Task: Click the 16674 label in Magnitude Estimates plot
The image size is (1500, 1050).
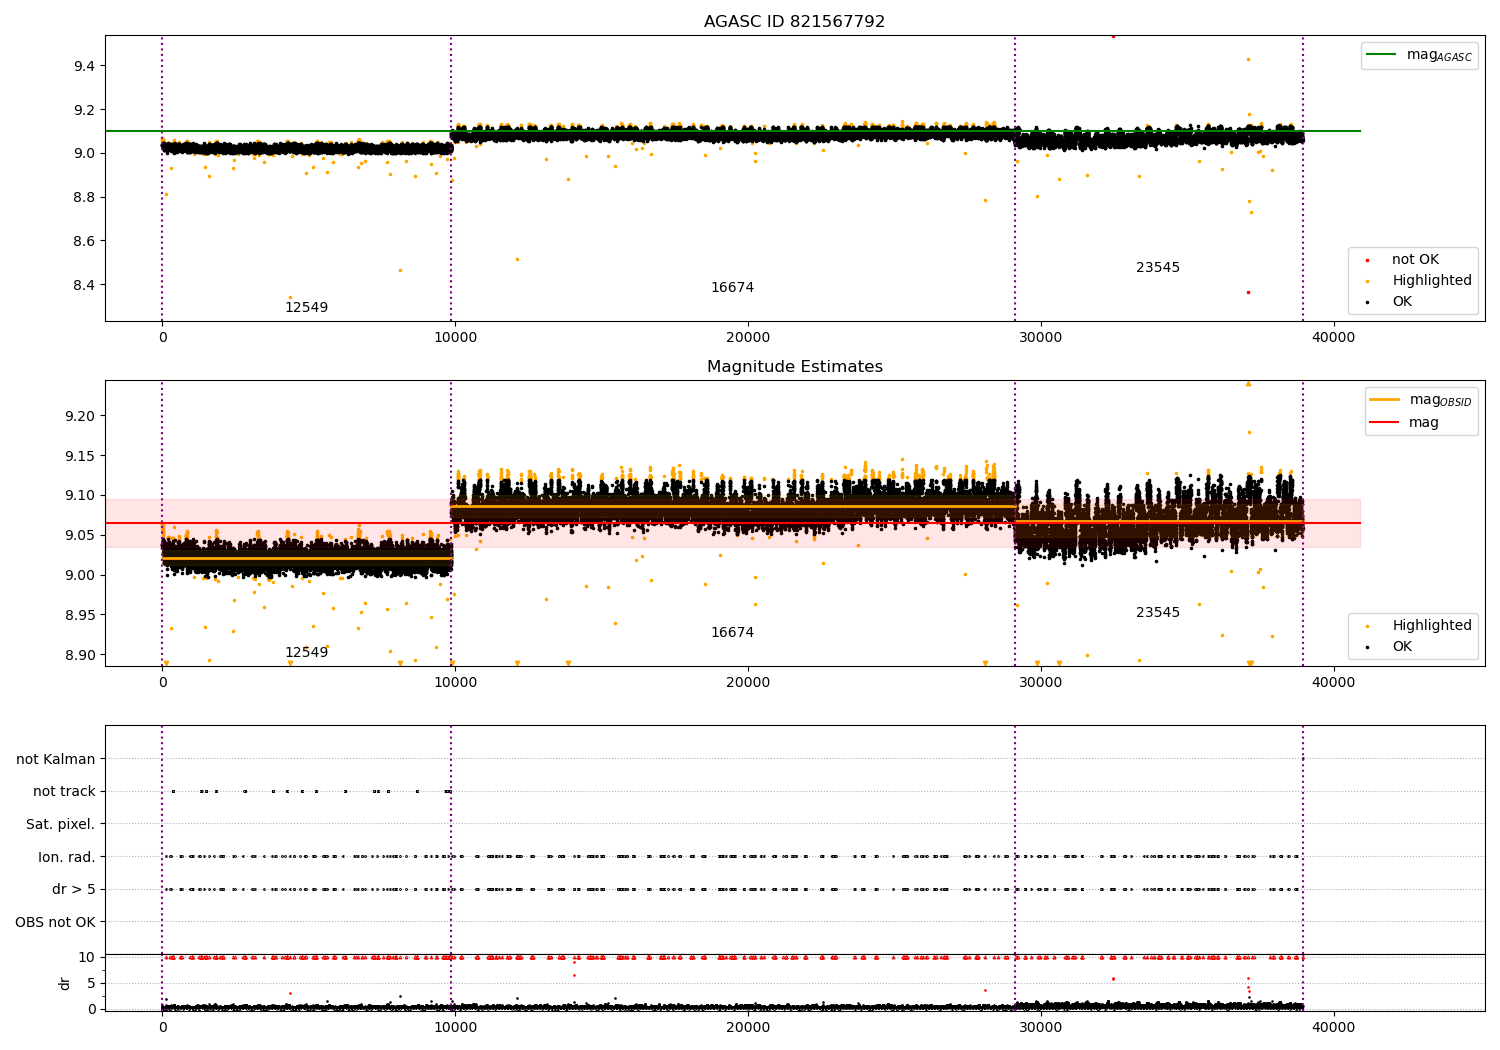Action: point(732,633)
